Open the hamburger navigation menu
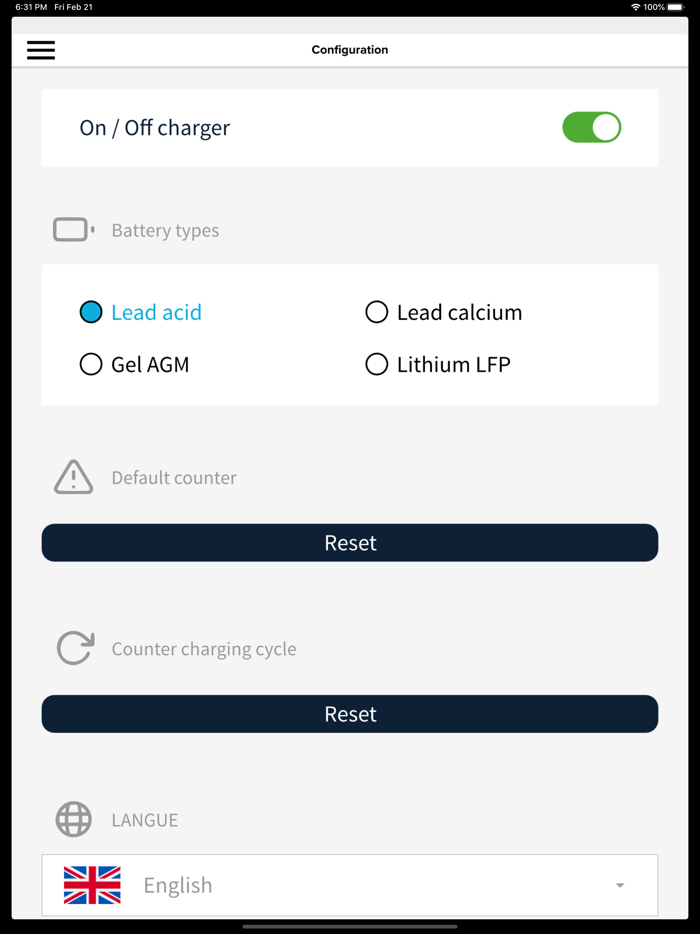This screenshot has width=700, height=934. point(40,49)
